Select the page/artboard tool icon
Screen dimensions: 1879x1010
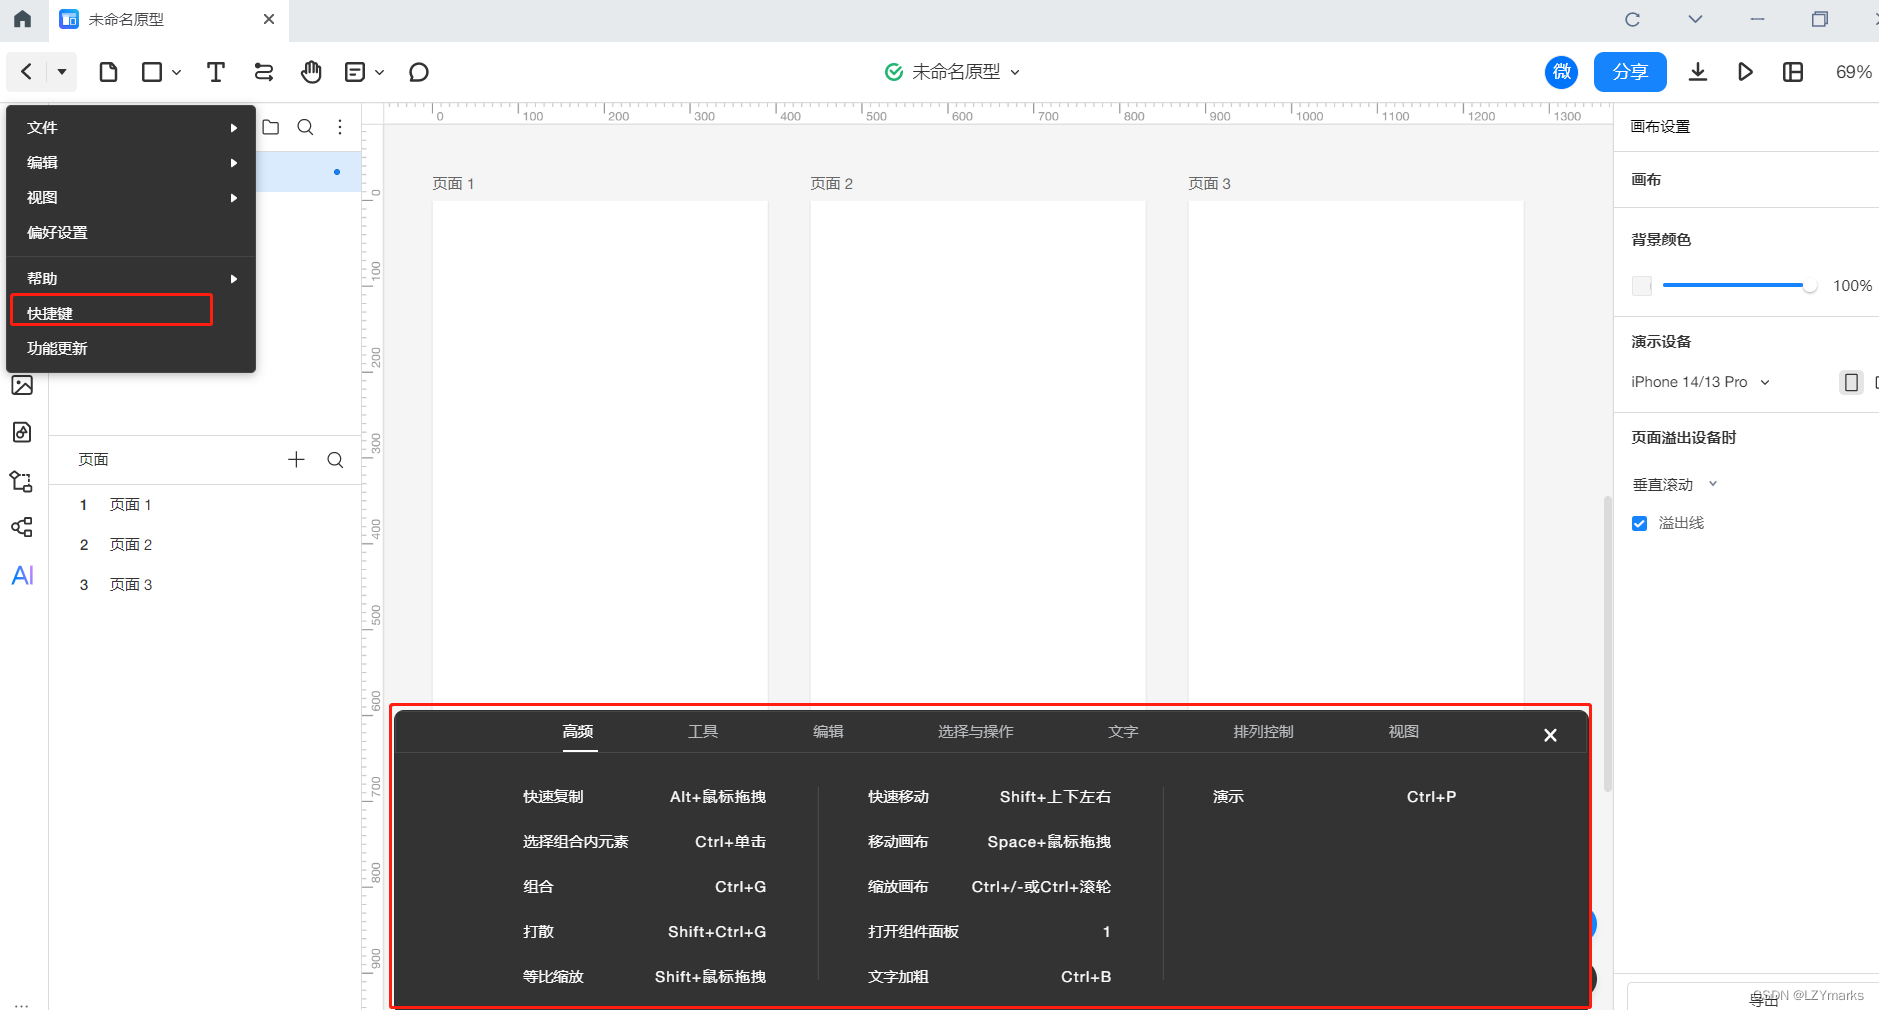[108, 72]
